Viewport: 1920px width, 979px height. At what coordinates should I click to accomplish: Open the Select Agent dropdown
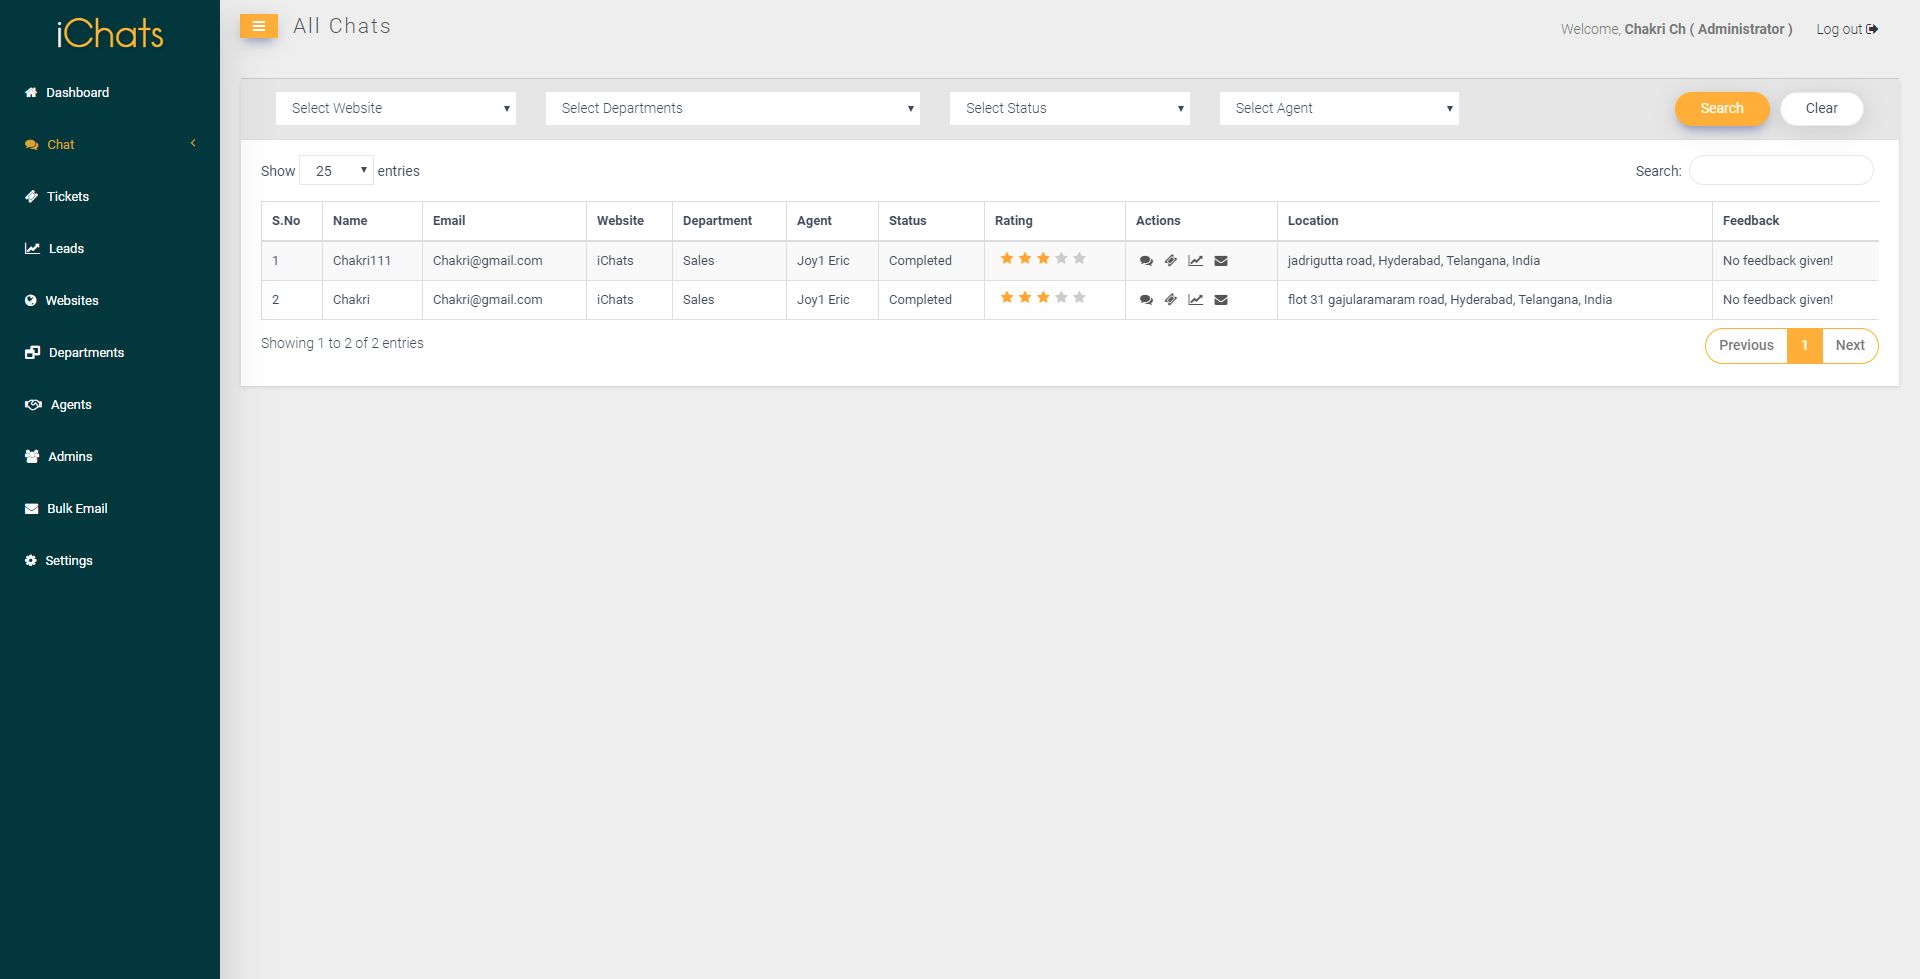click(1340, 108)
